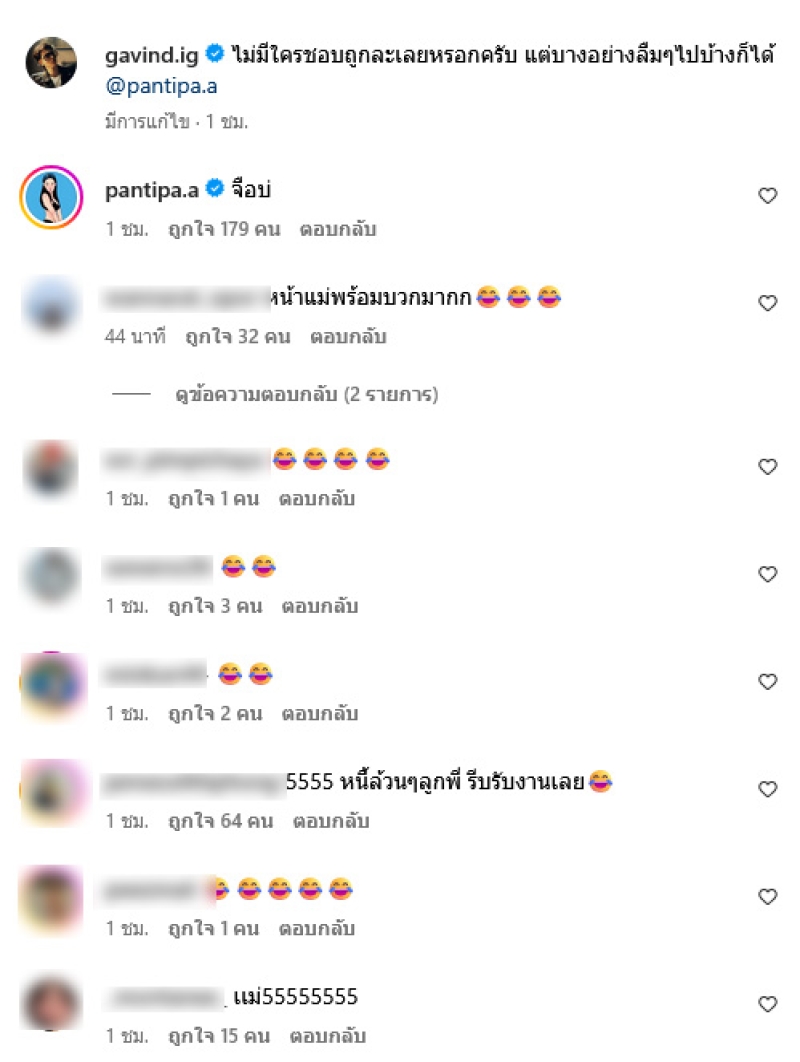Reply to pantipa.a's comment

[337, 229]
